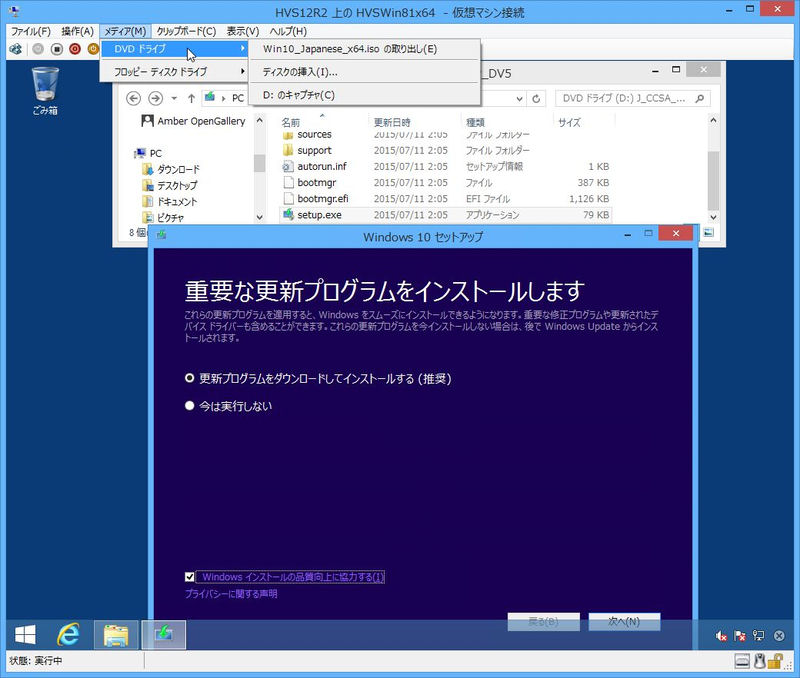Go up one folder level in Explorer
Viewport: 800px width, 678px height.
click(x=191, y=98)
